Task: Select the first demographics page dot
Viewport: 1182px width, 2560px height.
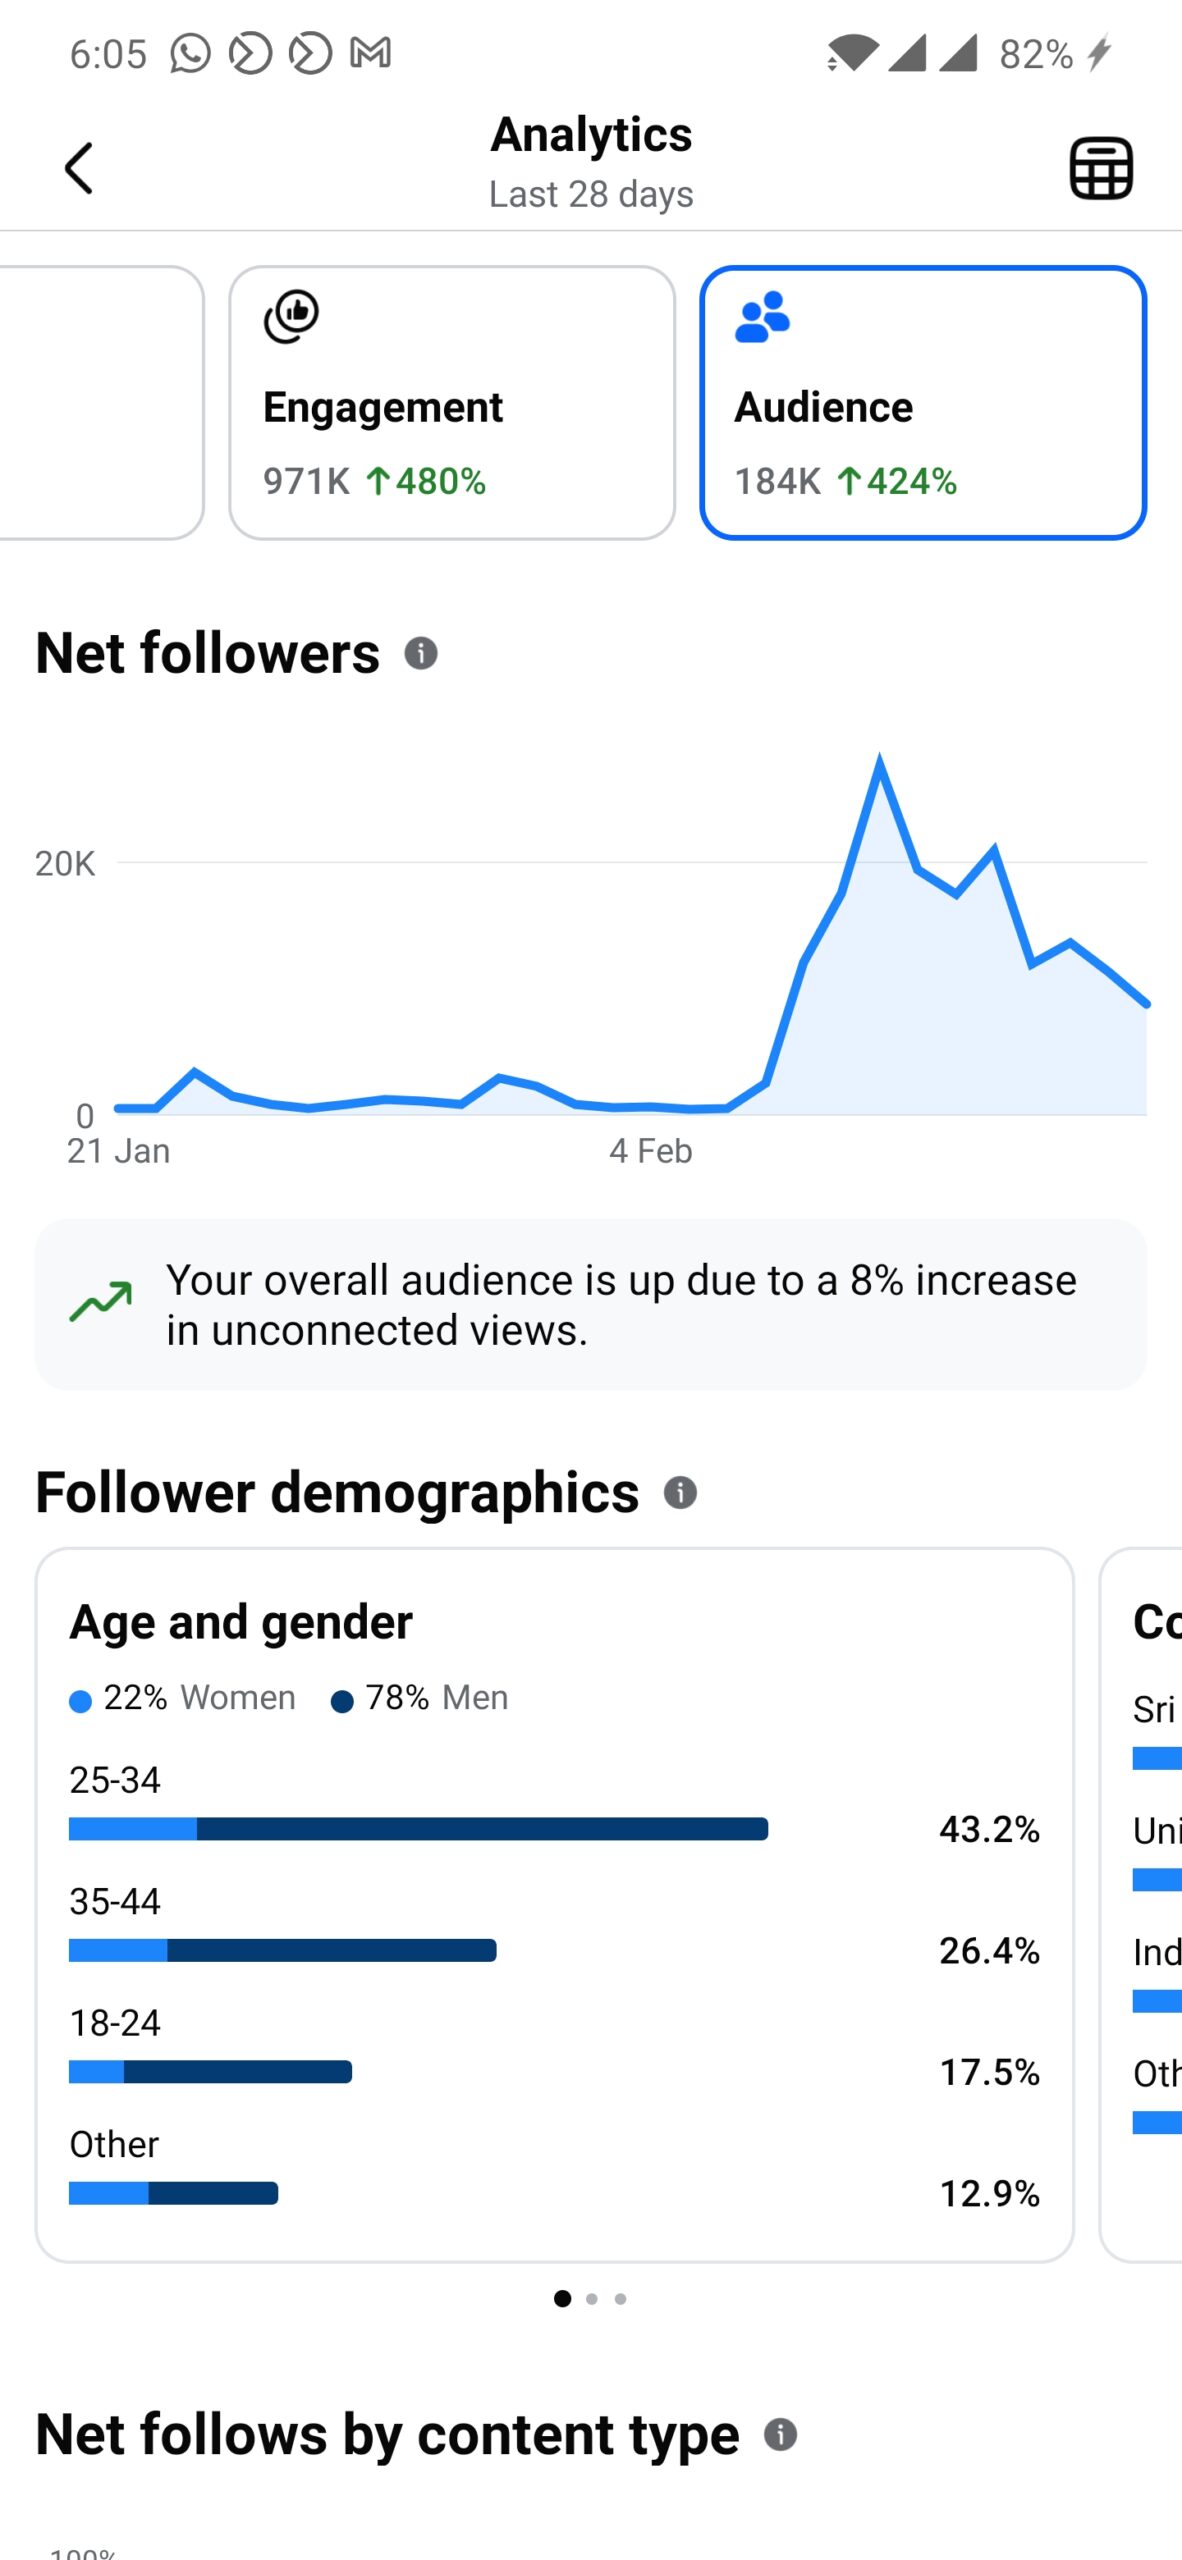Action: point(563,2299)
